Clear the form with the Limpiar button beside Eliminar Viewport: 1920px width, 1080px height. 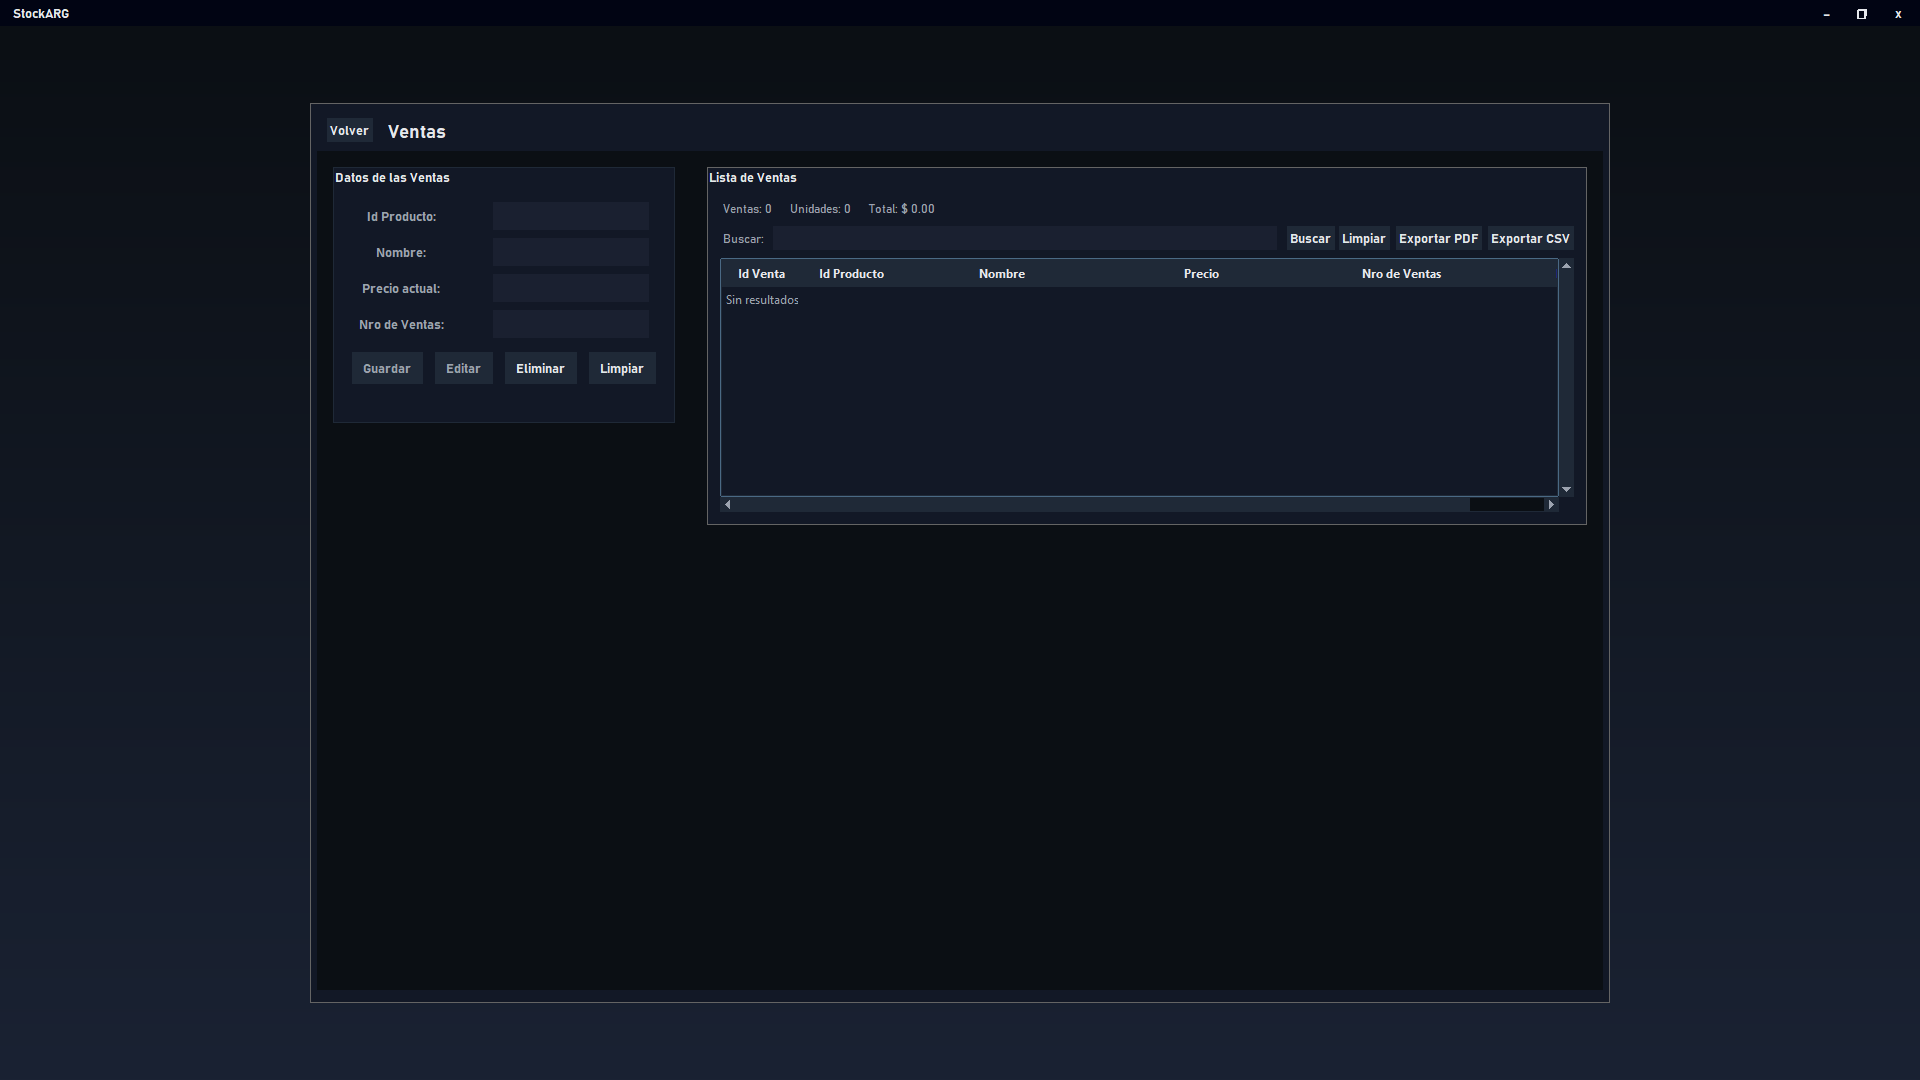click(x=621, y=369)
